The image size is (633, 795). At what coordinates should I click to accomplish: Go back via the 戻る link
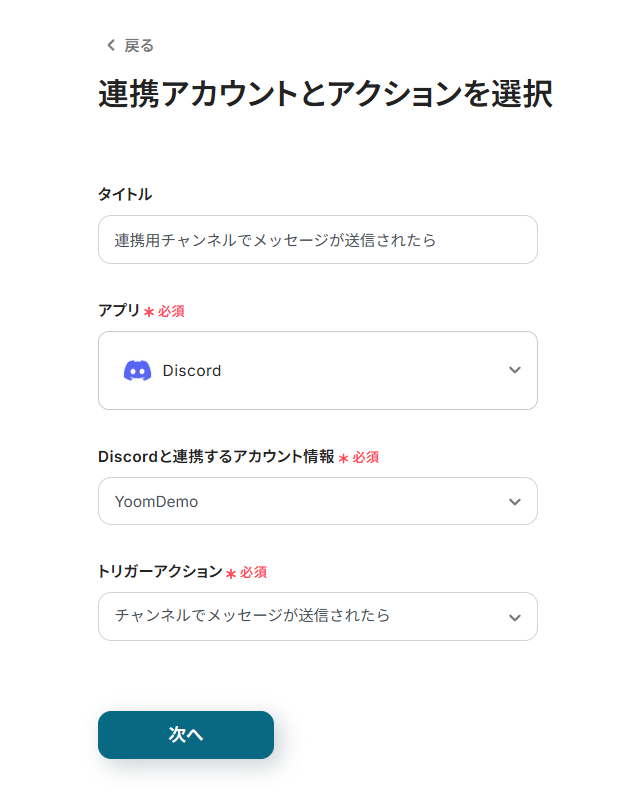click(130, 46)
